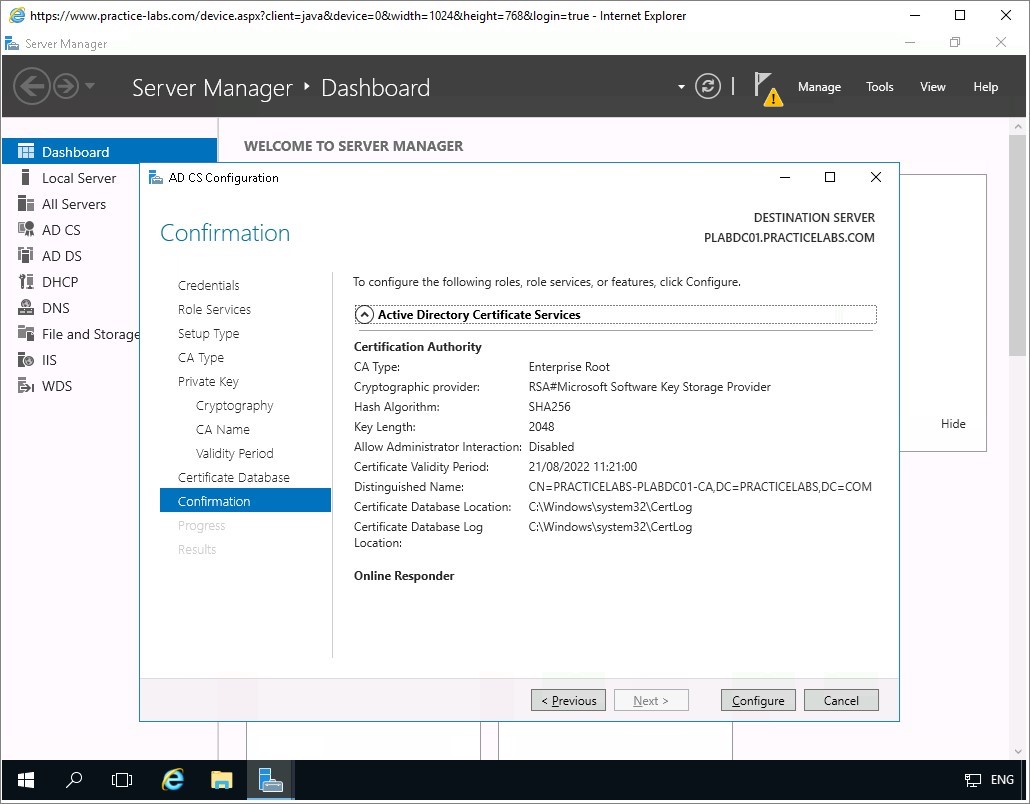Click the Distinguished Name value text
This screenshot has width=1030, height=804.
click(700, 487)
